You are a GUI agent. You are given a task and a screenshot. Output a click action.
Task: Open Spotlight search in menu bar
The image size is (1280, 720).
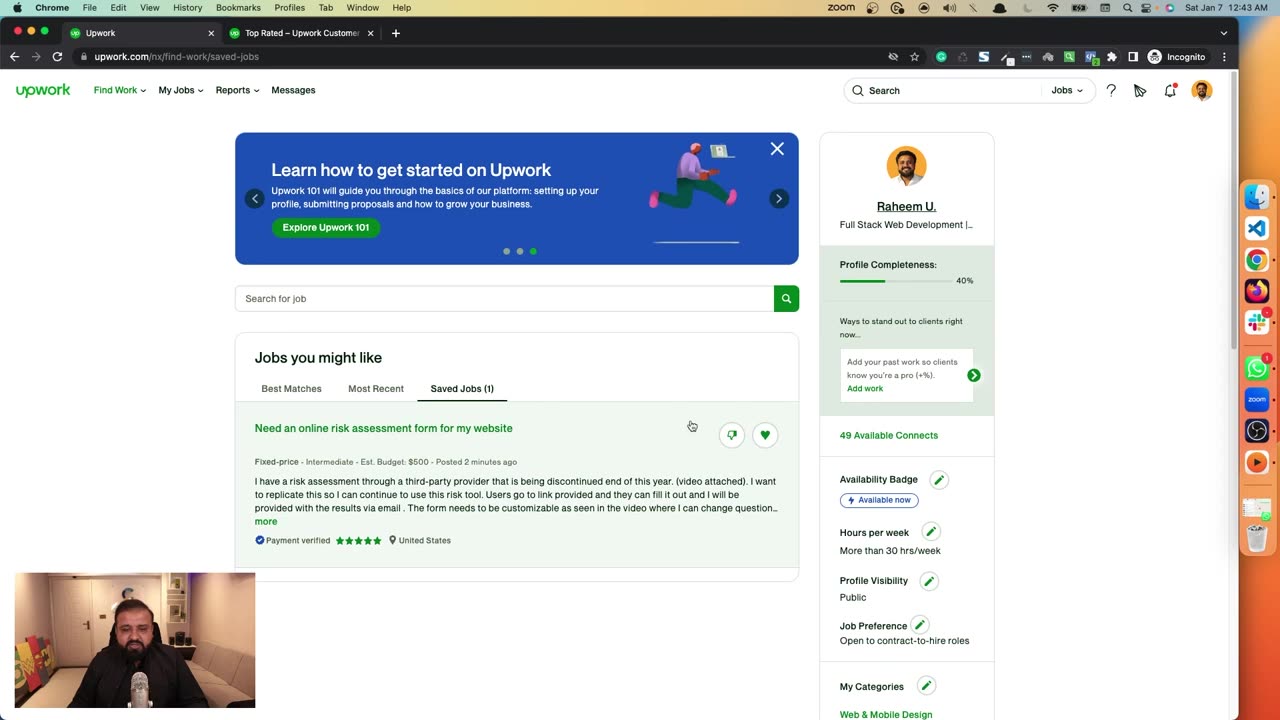[x=1128, y=8]
